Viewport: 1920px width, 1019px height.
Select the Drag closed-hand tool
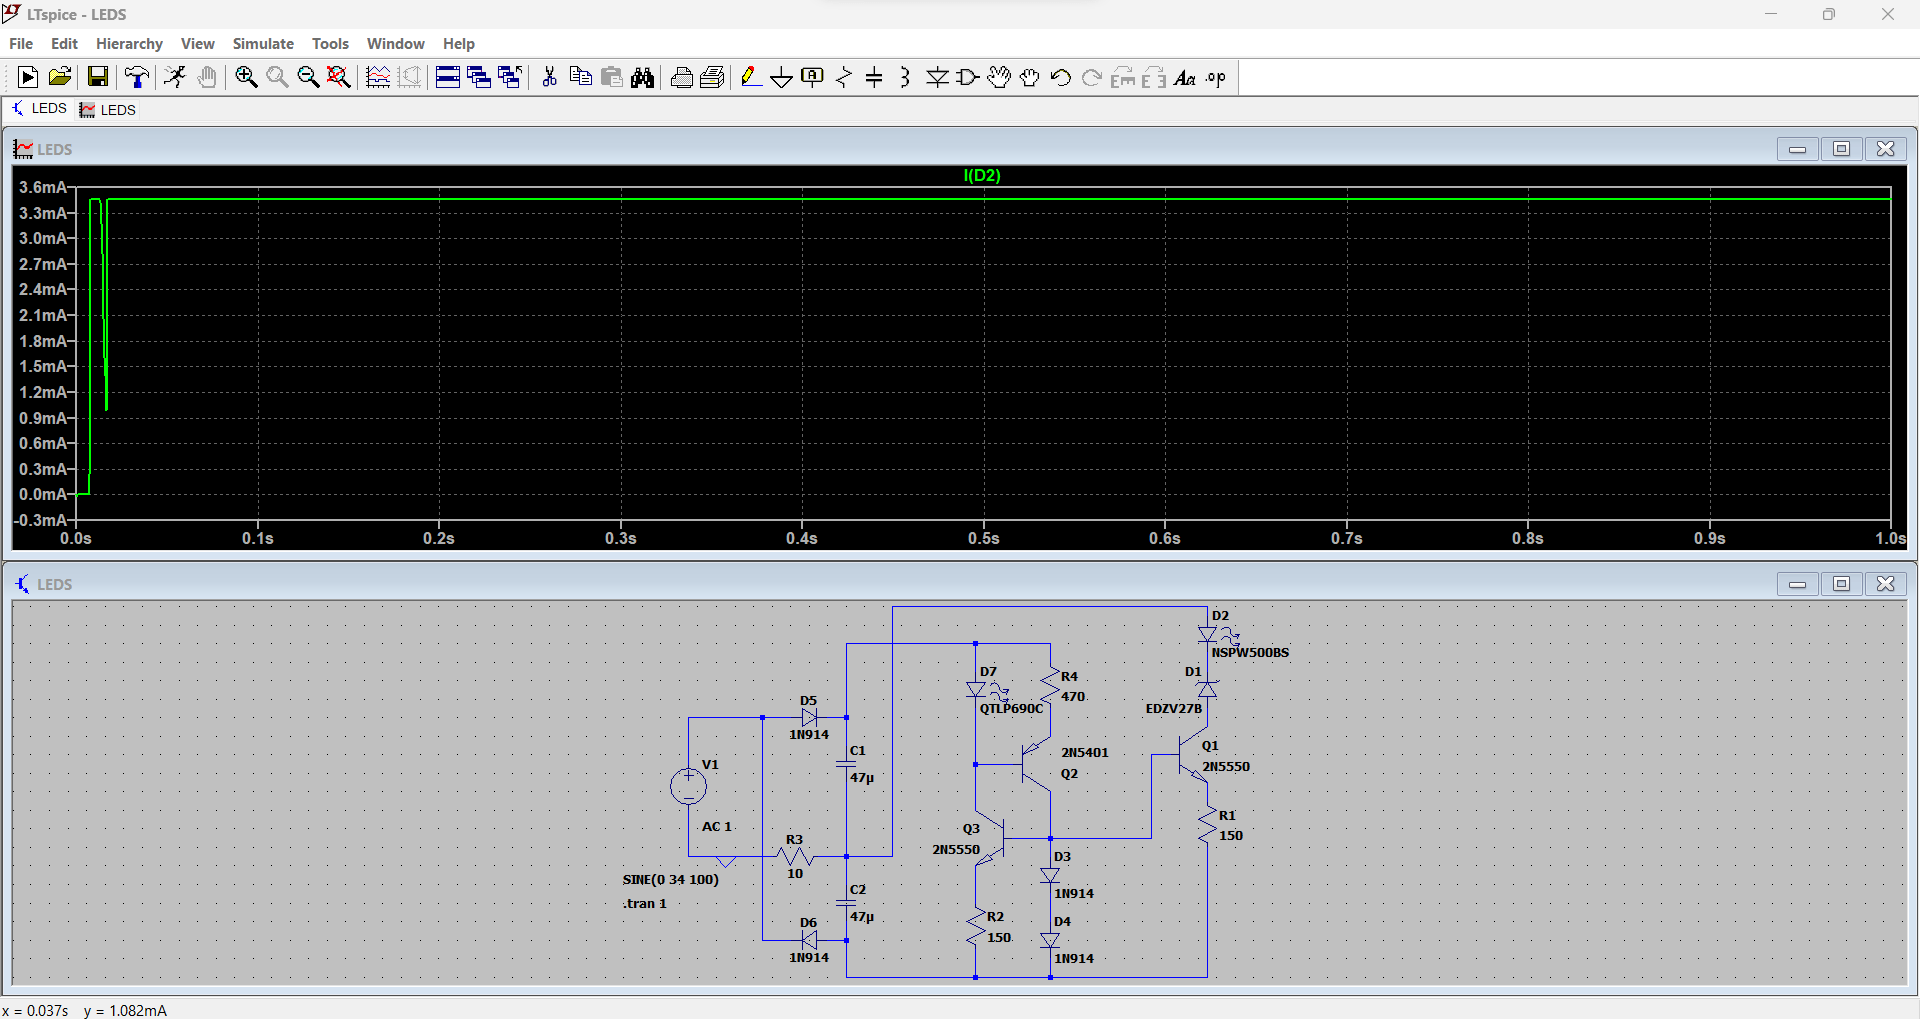coord(1030,77)
